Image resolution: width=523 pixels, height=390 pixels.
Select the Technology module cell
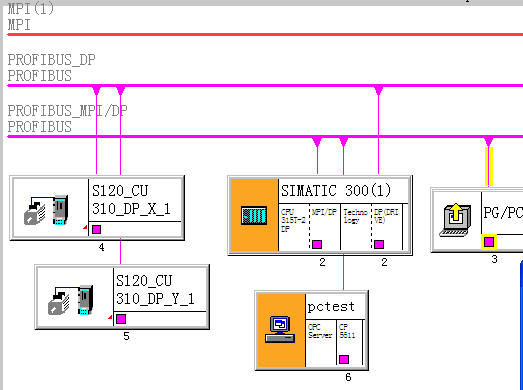pos(356,227)
